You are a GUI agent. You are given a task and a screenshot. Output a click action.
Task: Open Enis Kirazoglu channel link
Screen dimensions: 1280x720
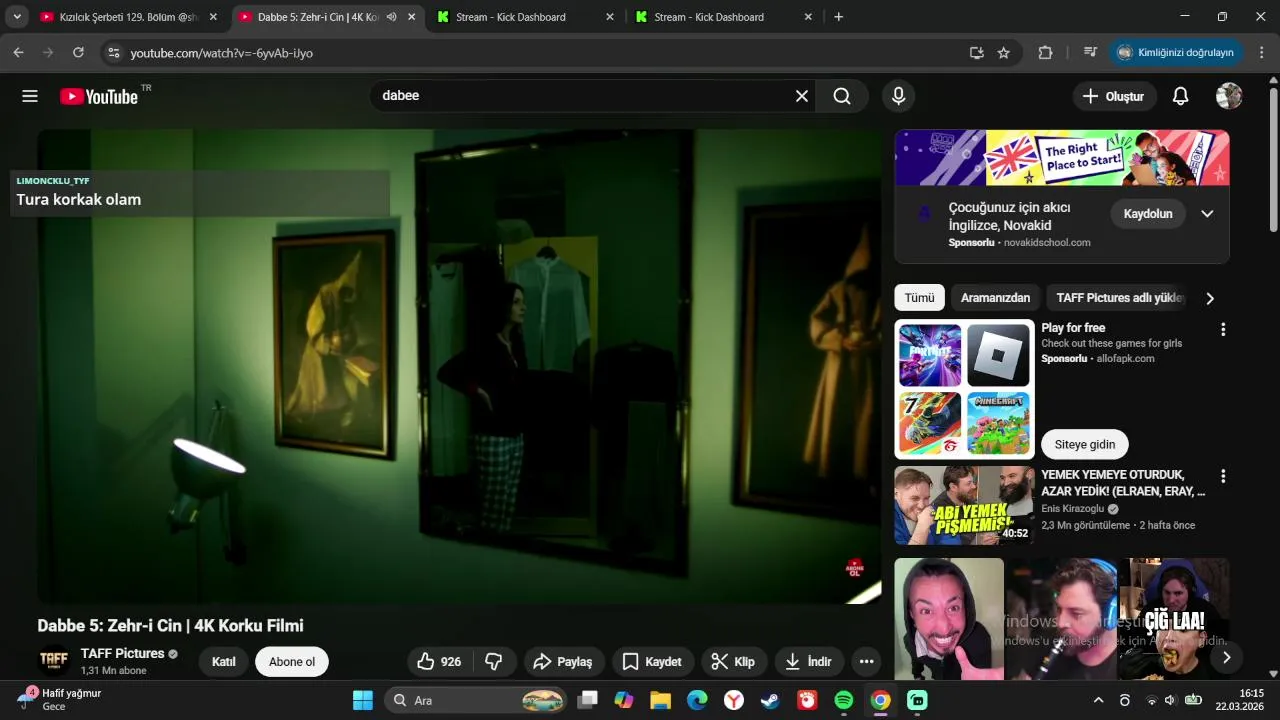[x=1072, y=509]
